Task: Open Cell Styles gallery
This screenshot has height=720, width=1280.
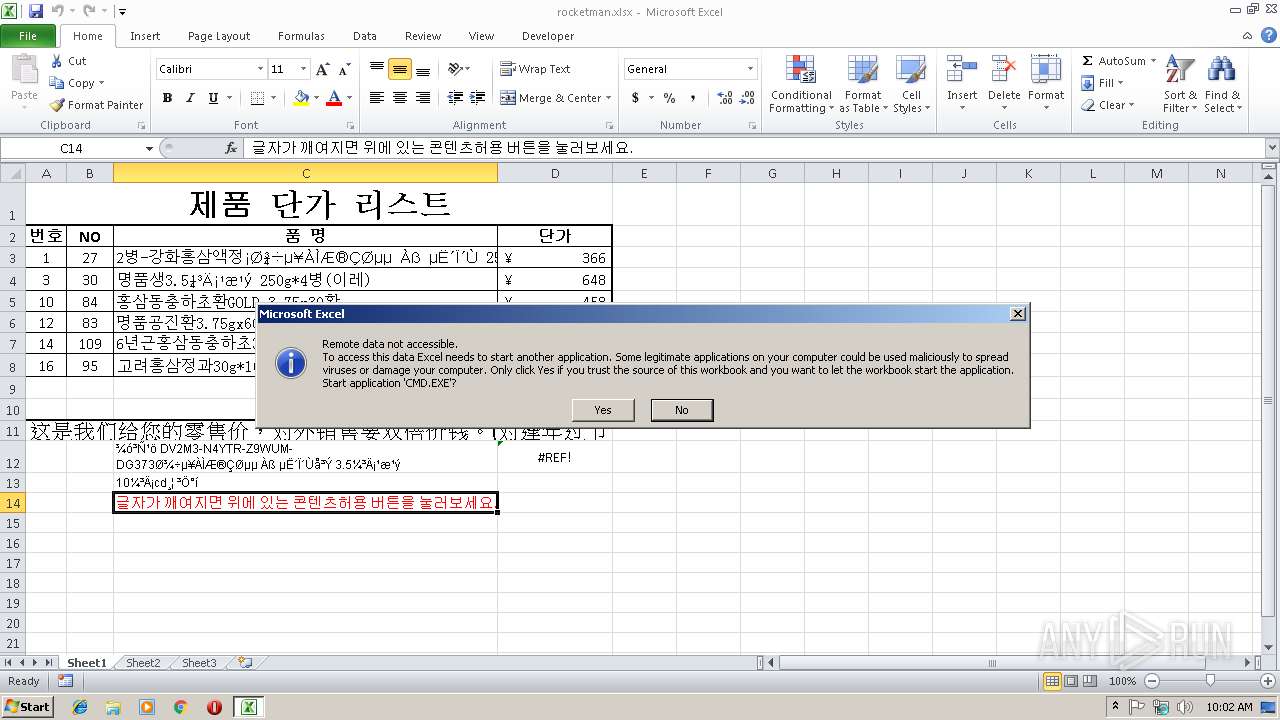Action: [910, 86]
